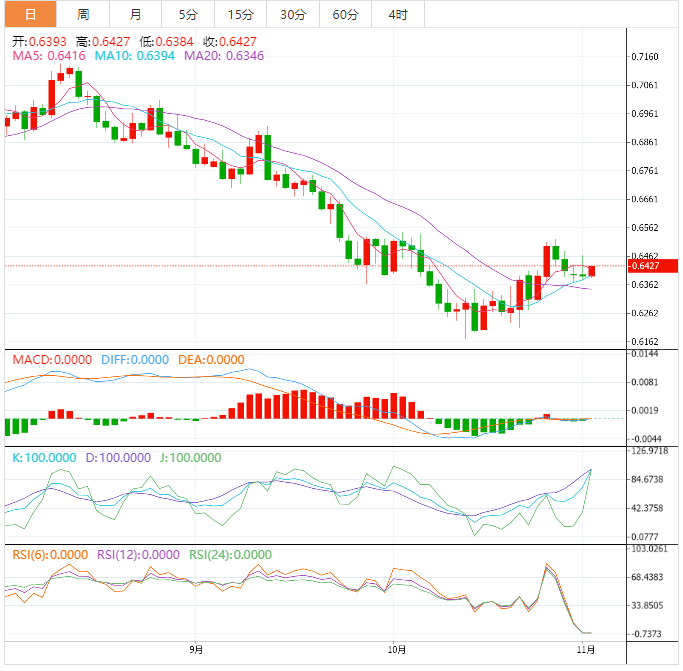Click the 0.6562 price axis label
The width and height of the screenshot is (683, 671).
[645, 228]
